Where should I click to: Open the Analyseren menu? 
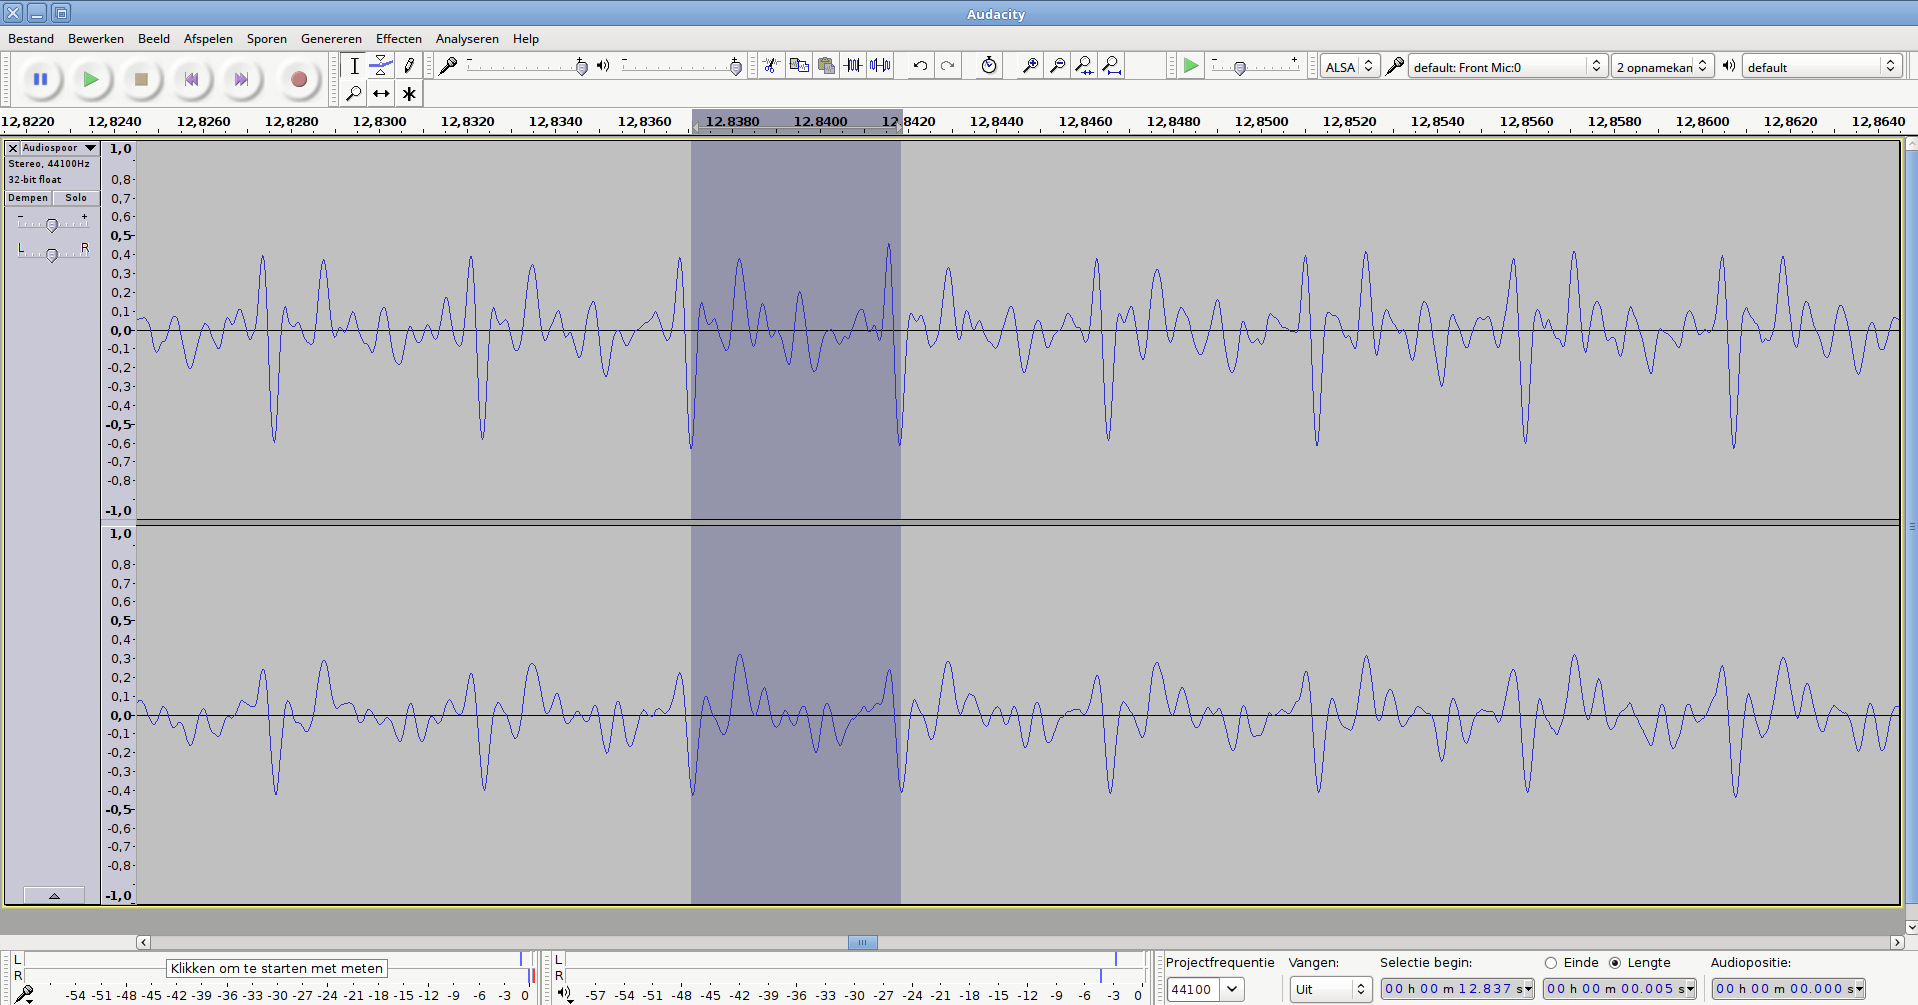coord(467,39)
